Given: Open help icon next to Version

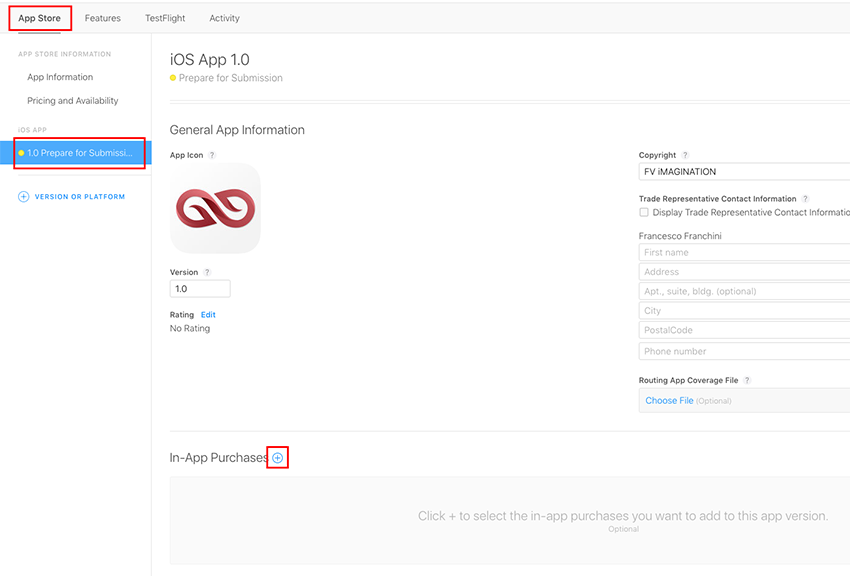Looking at the screenshot, I should click(207, 272).
